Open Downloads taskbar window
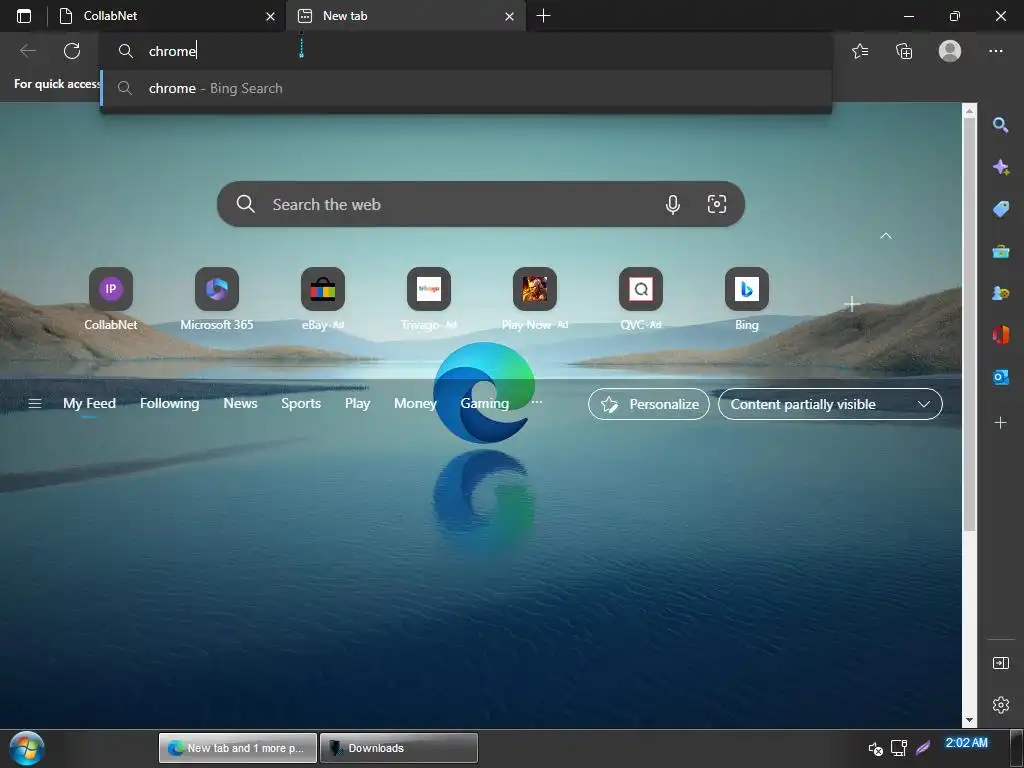 (399, 748)
